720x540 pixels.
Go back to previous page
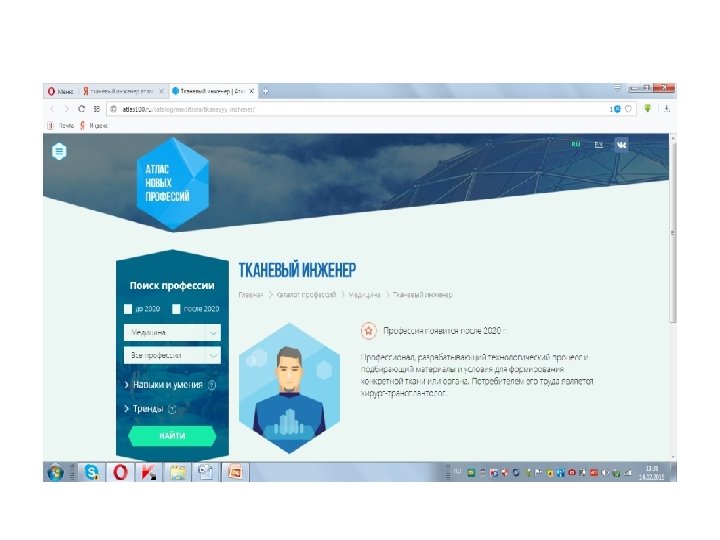(52, 109)
